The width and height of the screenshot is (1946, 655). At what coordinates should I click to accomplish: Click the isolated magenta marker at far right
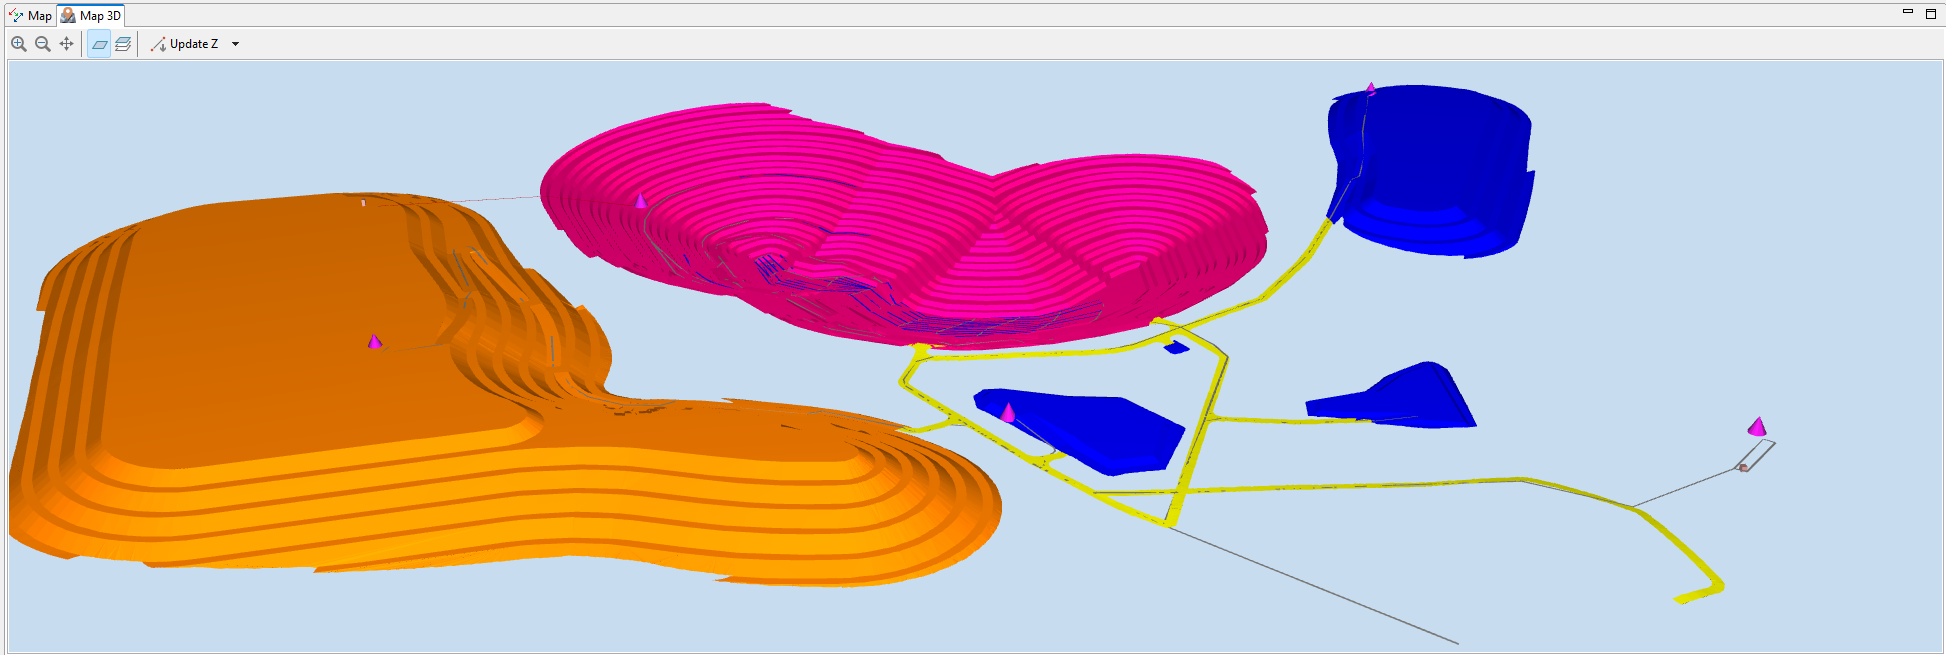(1757, 426)
